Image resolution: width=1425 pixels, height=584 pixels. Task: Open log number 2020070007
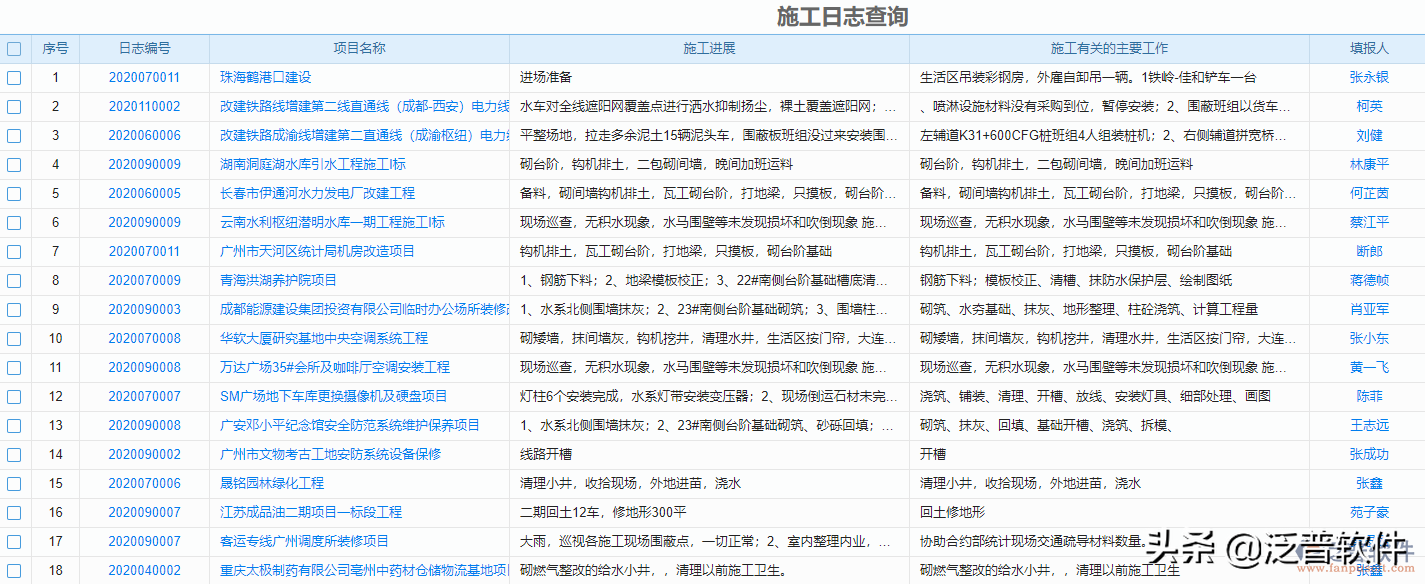tap(145, 396)
